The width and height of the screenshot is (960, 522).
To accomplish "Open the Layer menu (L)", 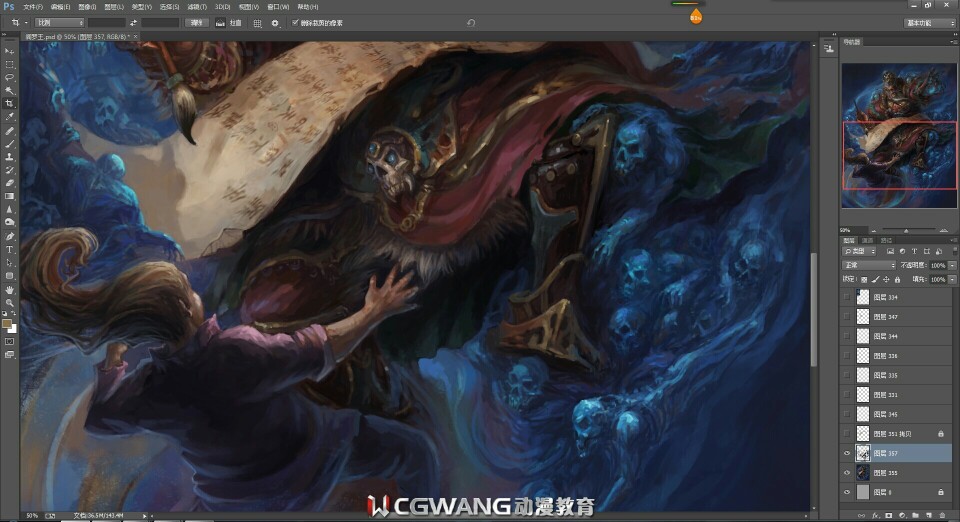I will click(x=114, y=7).
